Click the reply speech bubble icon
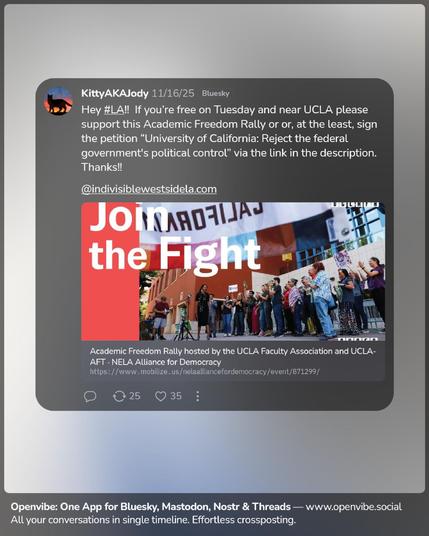The height and width of the screenshot is (536, 429). click(x=90, y=396)
